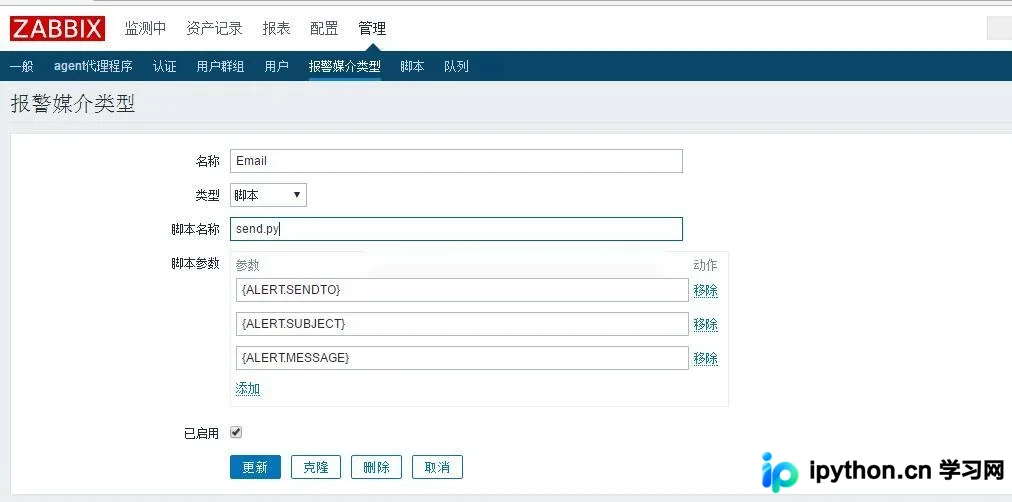The width and height of the screenshot is (1012, 502).
Task: Go to the agent代理程序 submenu
Action: coord(93,66)
